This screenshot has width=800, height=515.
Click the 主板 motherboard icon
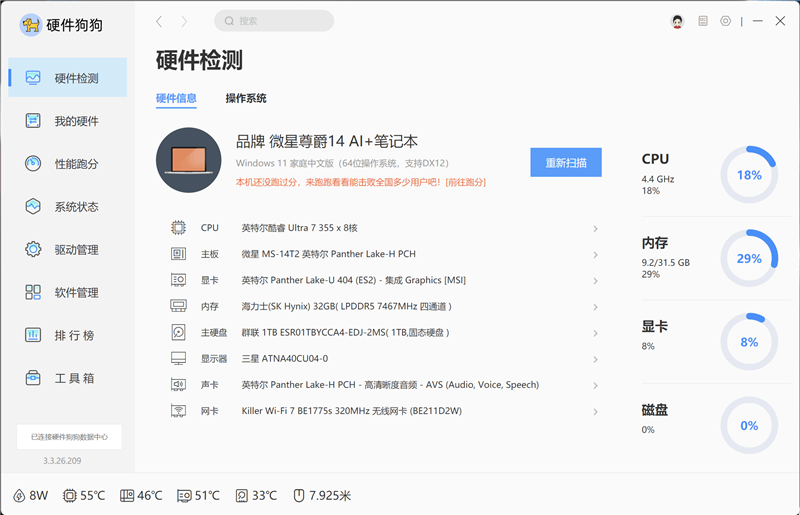pos(178,254)
